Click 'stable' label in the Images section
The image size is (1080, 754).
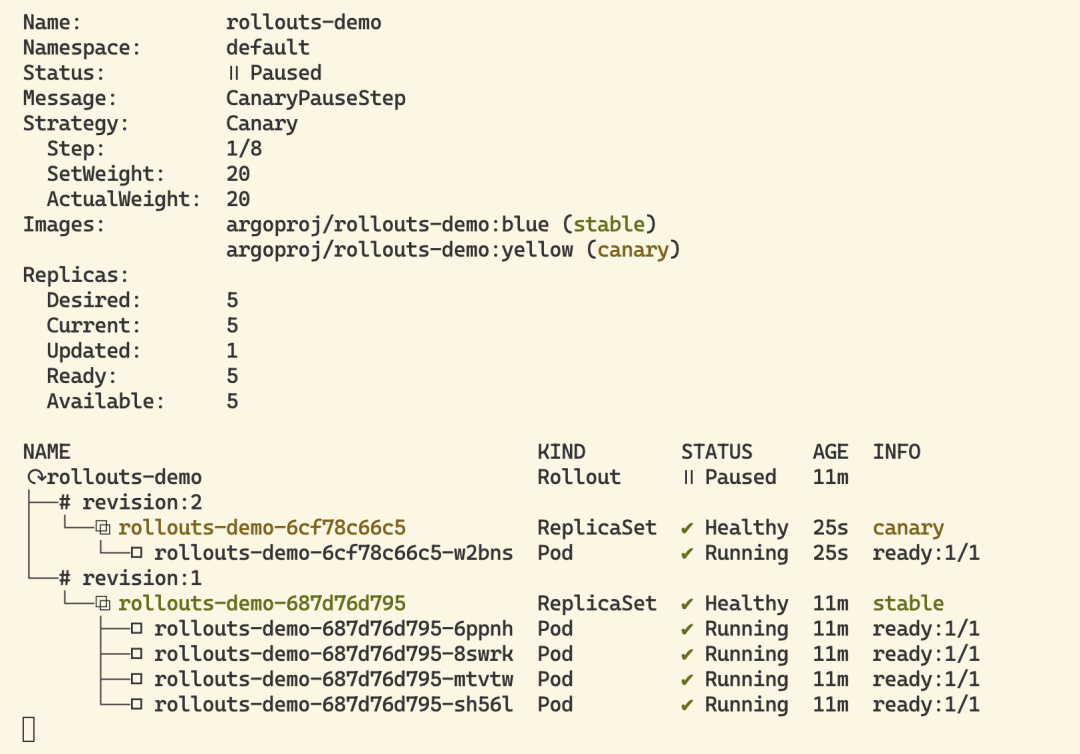(610, 224)
